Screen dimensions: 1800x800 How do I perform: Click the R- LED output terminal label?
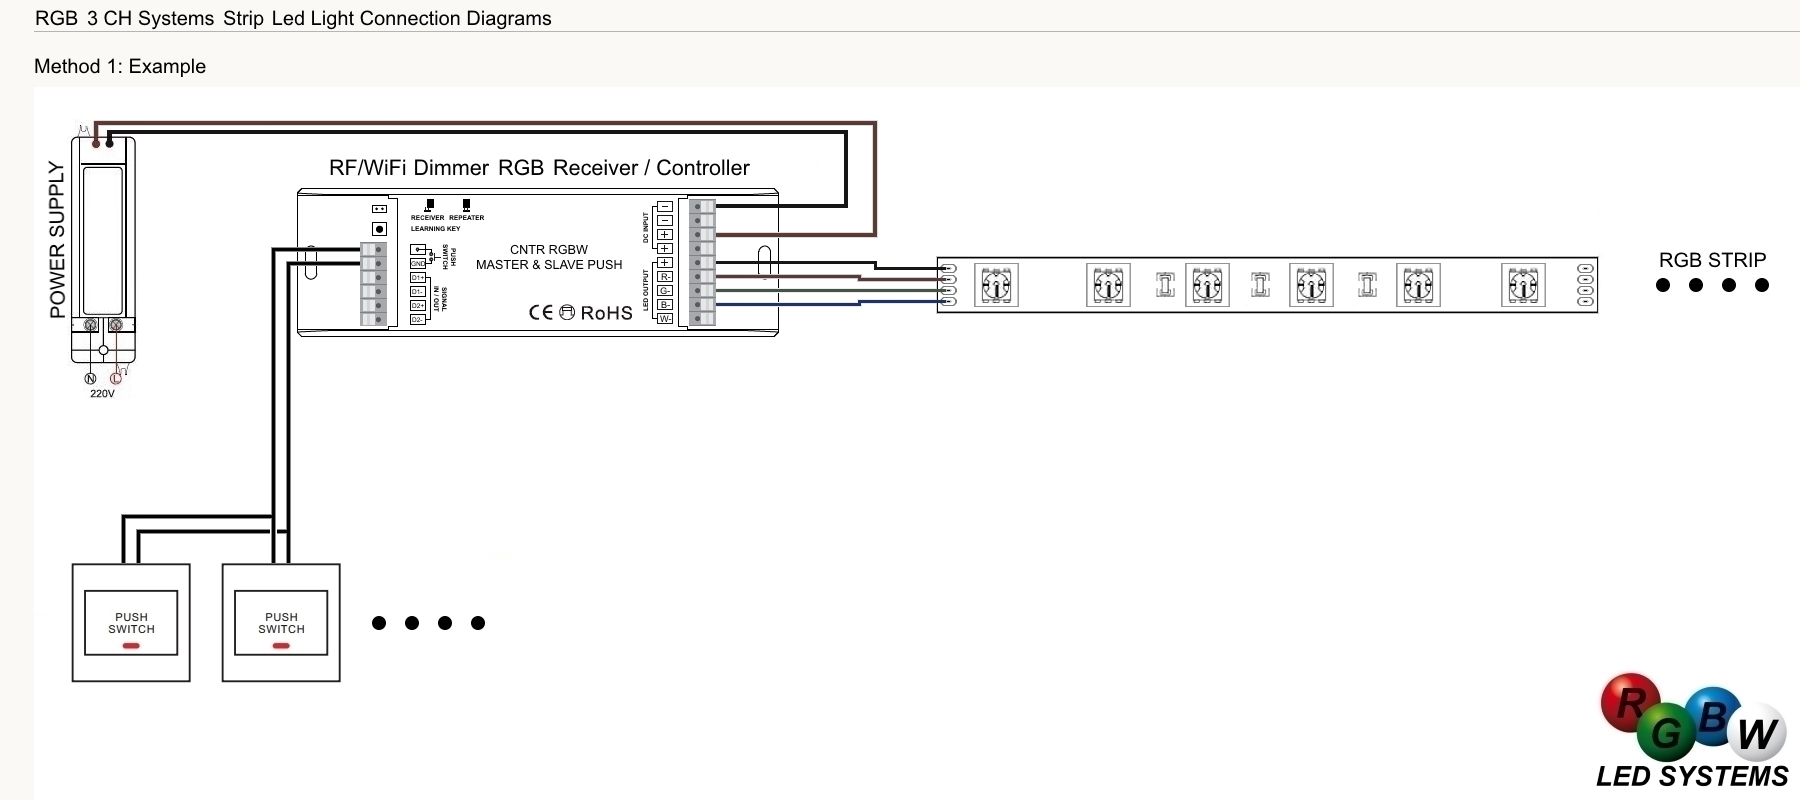(665, 277)
